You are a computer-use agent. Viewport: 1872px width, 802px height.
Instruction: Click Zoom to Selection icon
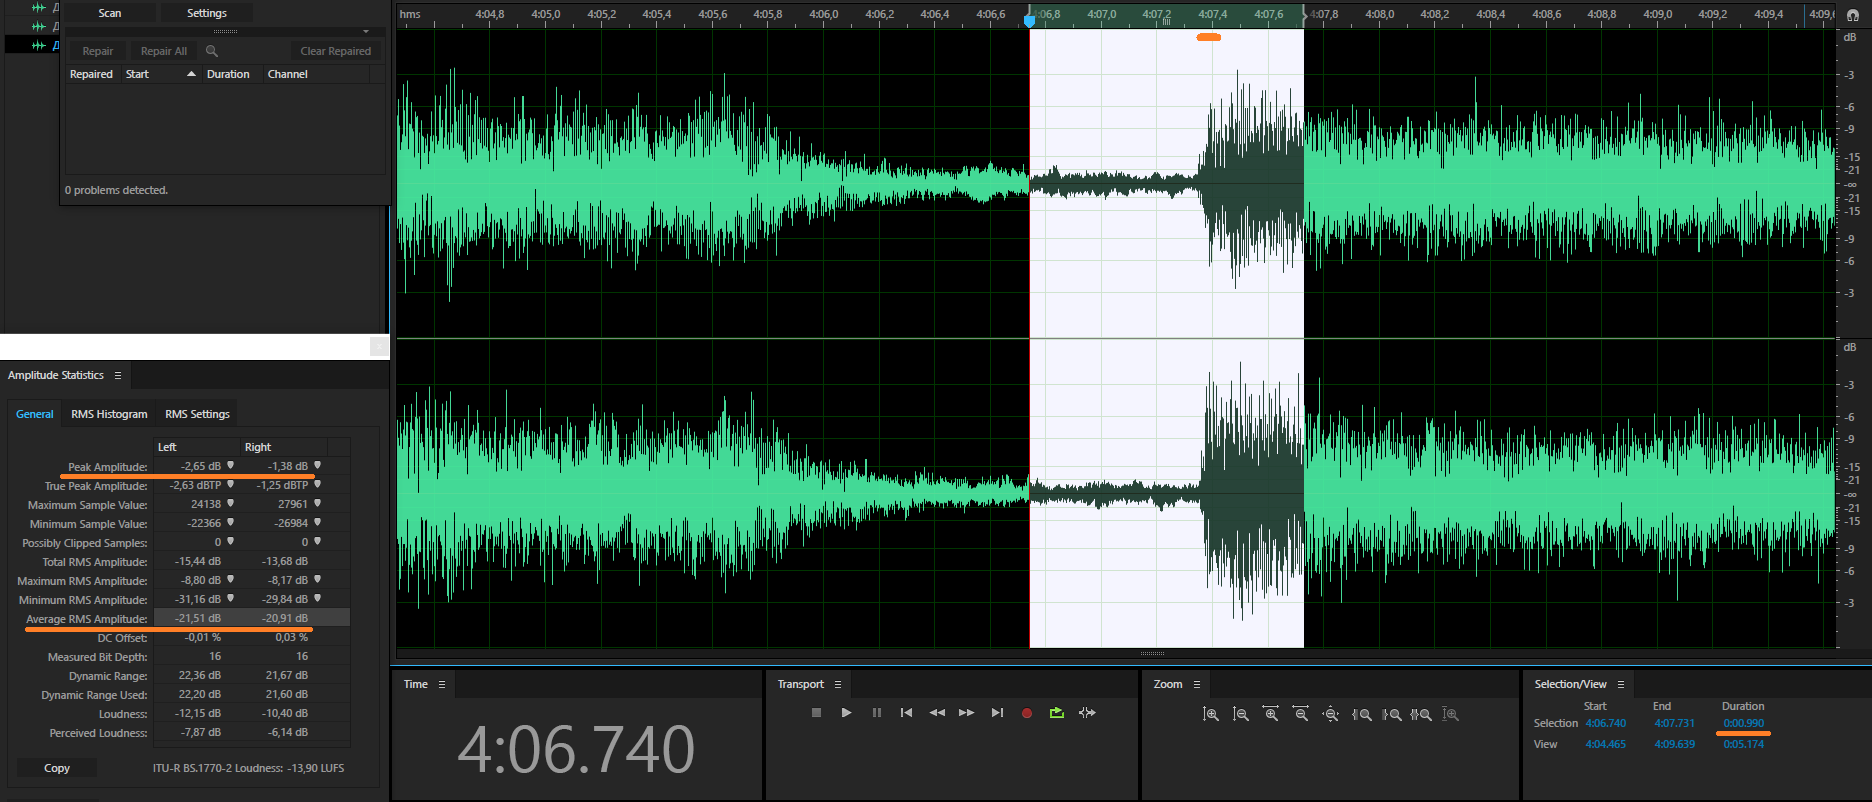[1420, 714]
